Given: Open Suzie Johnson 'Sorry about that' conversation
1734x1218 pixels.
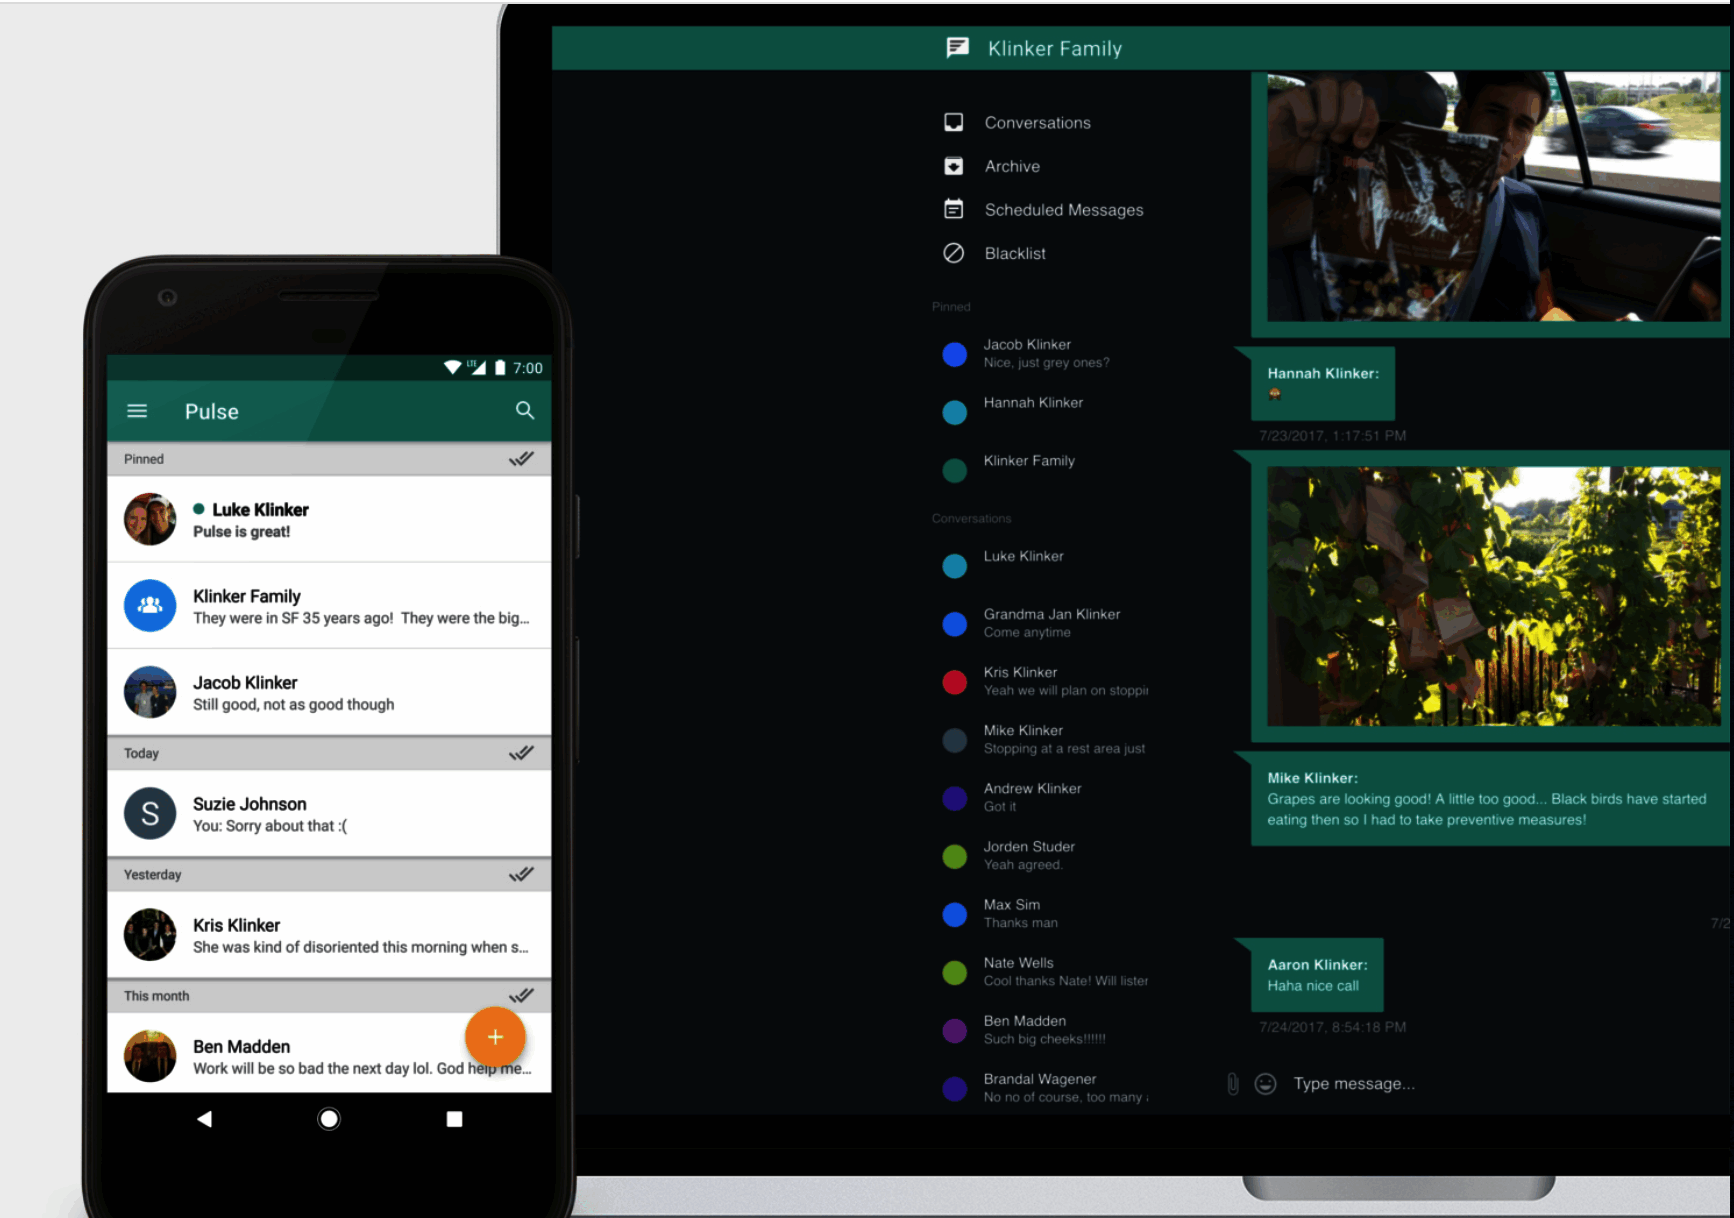Looking at the screenshot, I should click(x=329, y=814).
